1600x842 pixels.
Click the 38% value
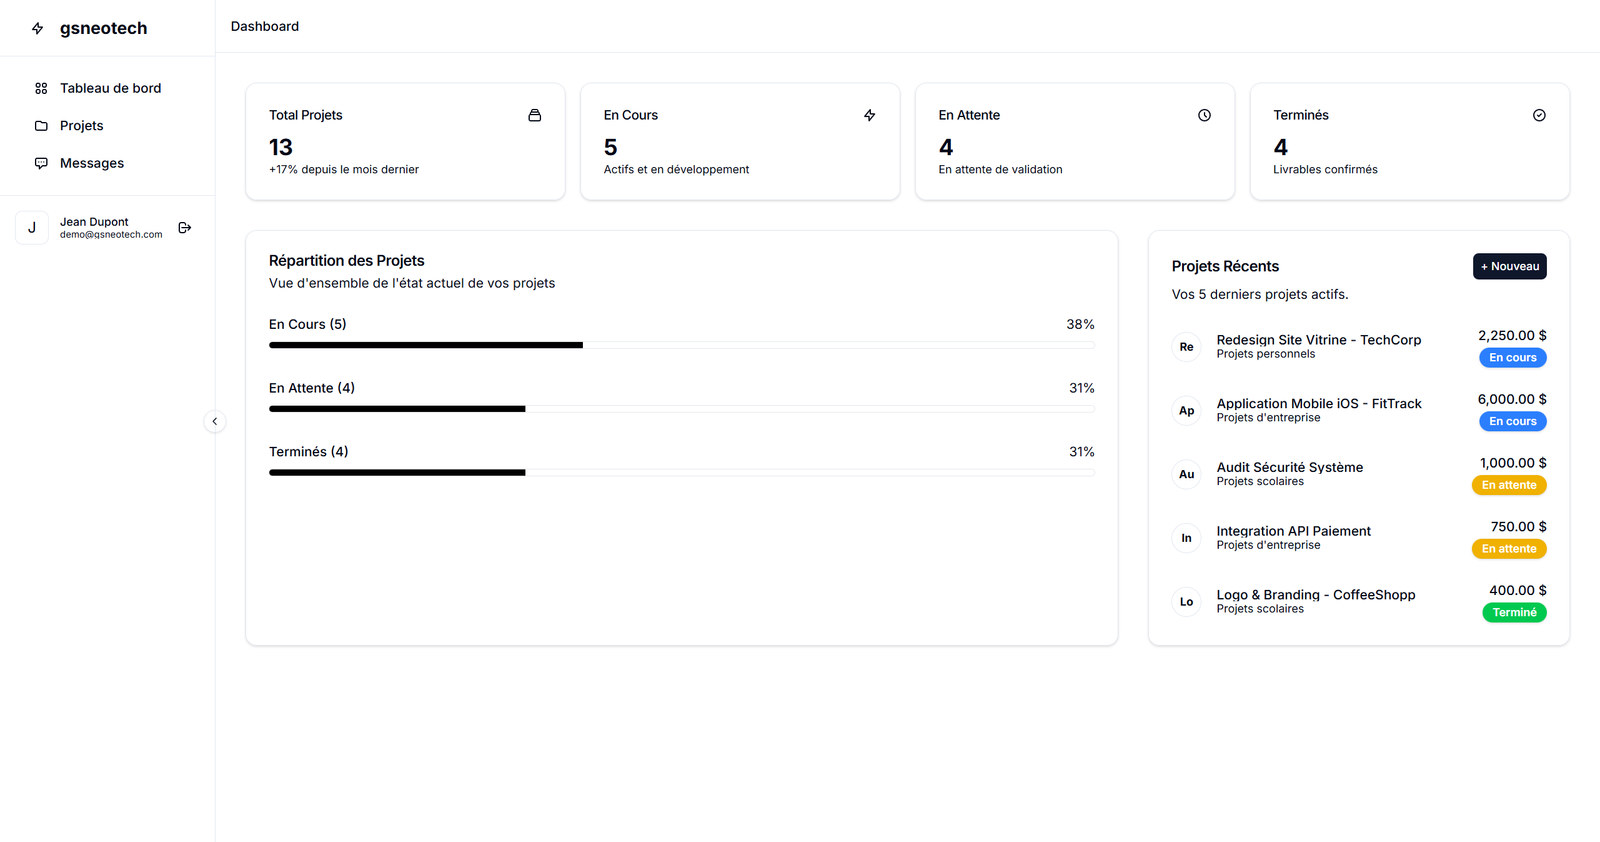pos(1080,324)
